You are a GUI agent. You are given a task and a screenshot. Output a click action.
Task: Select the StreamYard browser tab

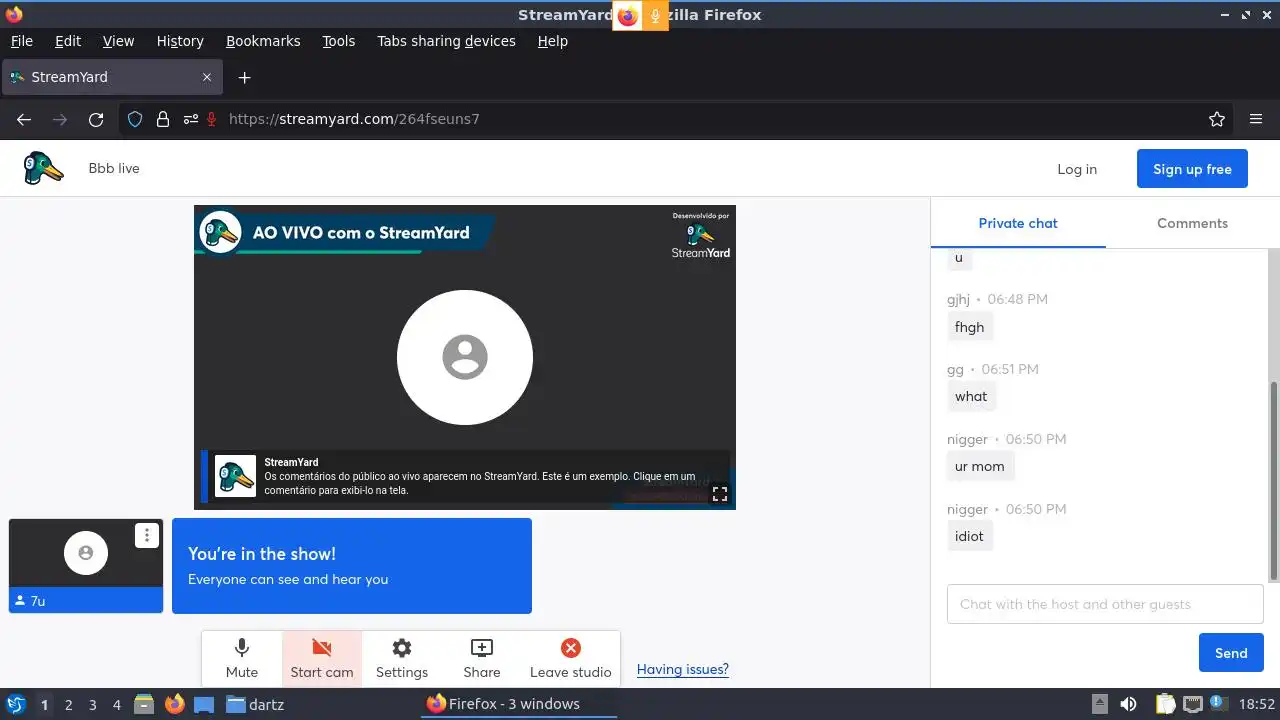[x=112, y=77]
